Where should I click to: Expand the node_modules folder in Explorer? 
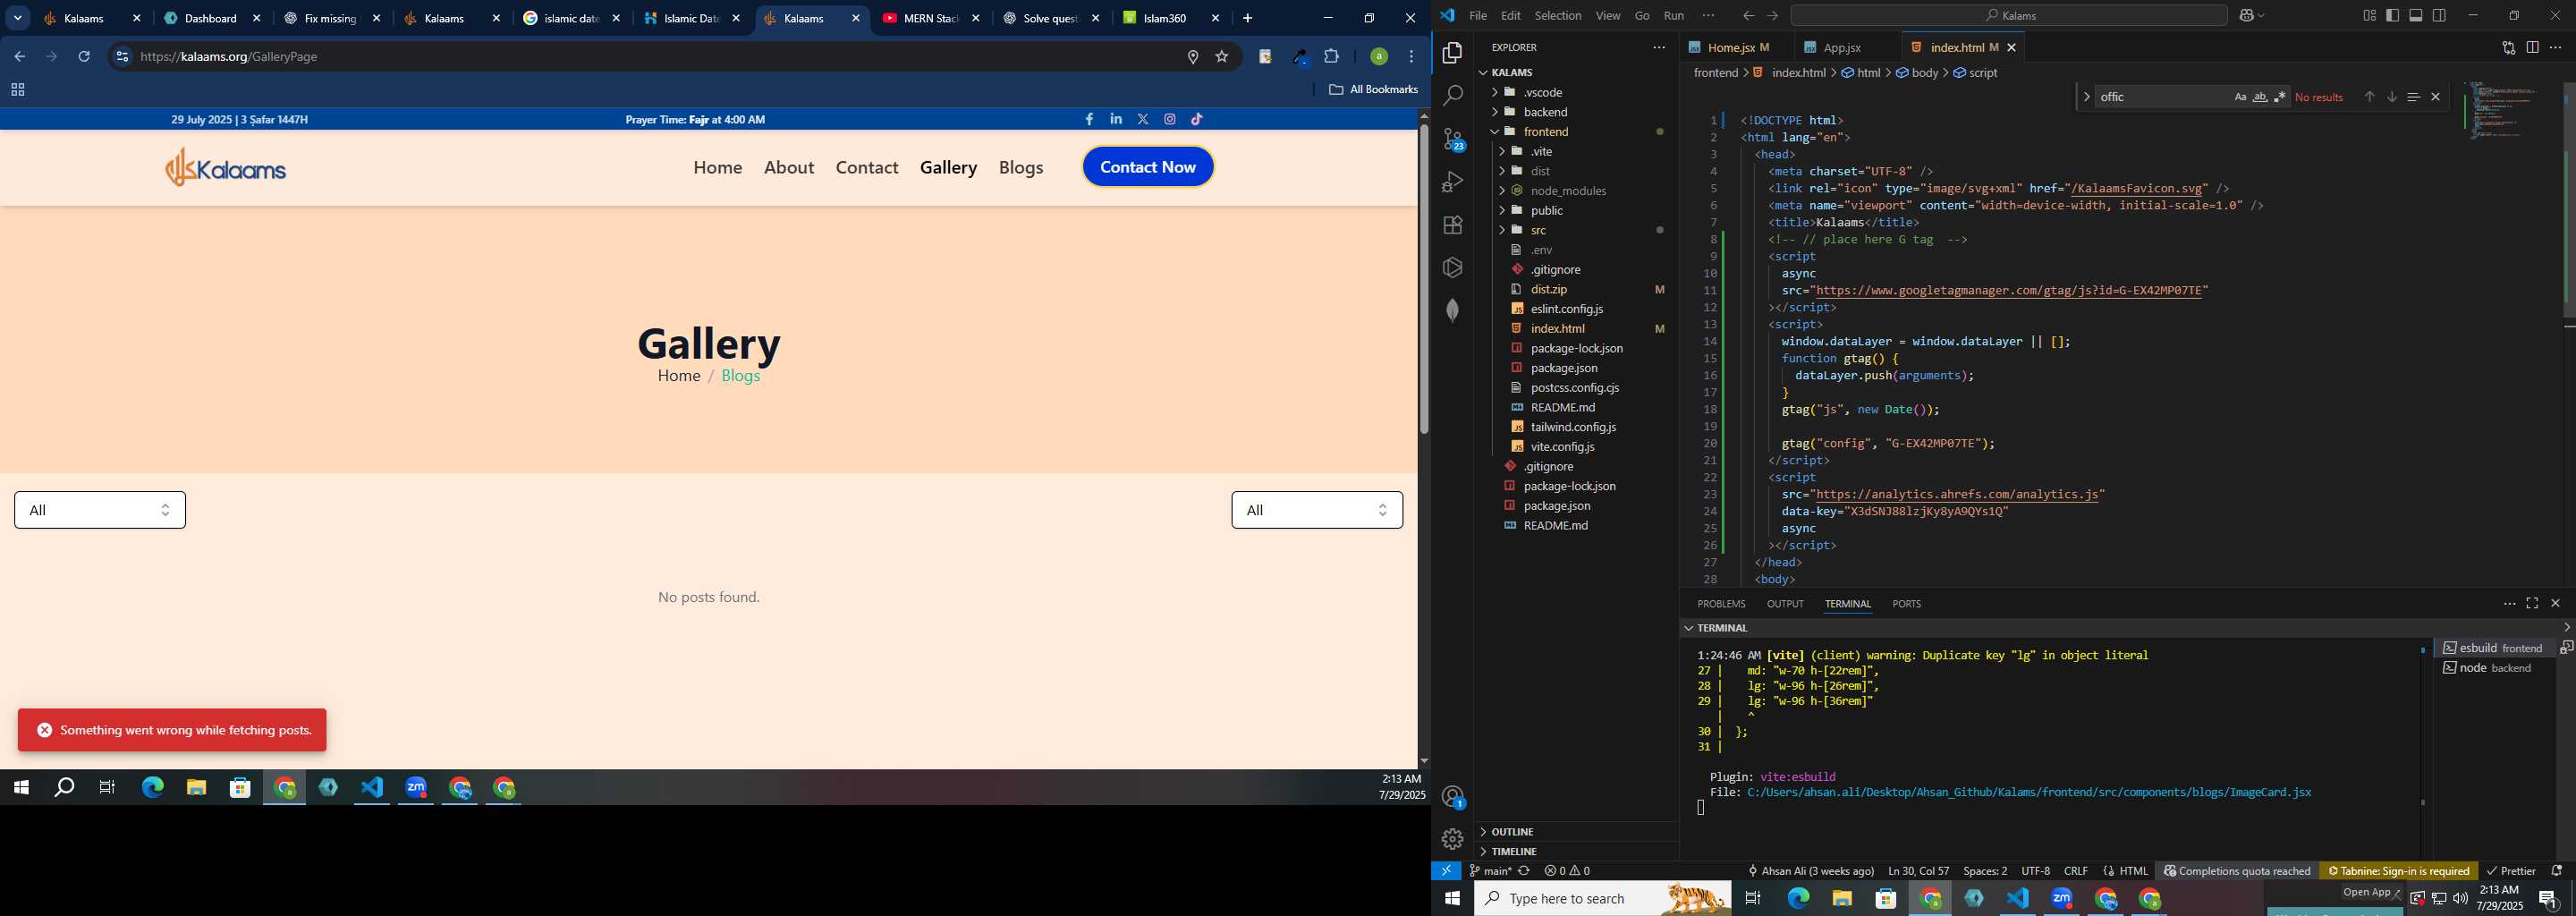tap(1577, 190)
